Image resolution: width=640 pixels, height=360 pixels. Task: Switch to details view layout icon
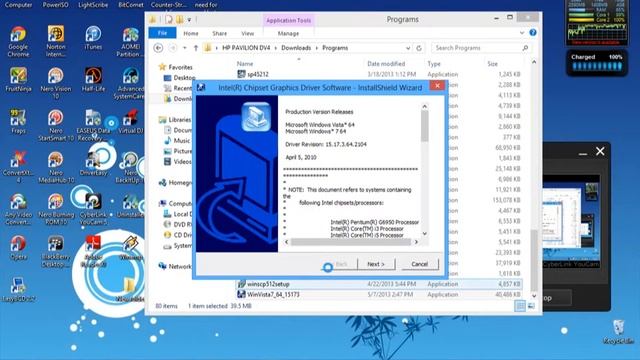pos(520,305)
